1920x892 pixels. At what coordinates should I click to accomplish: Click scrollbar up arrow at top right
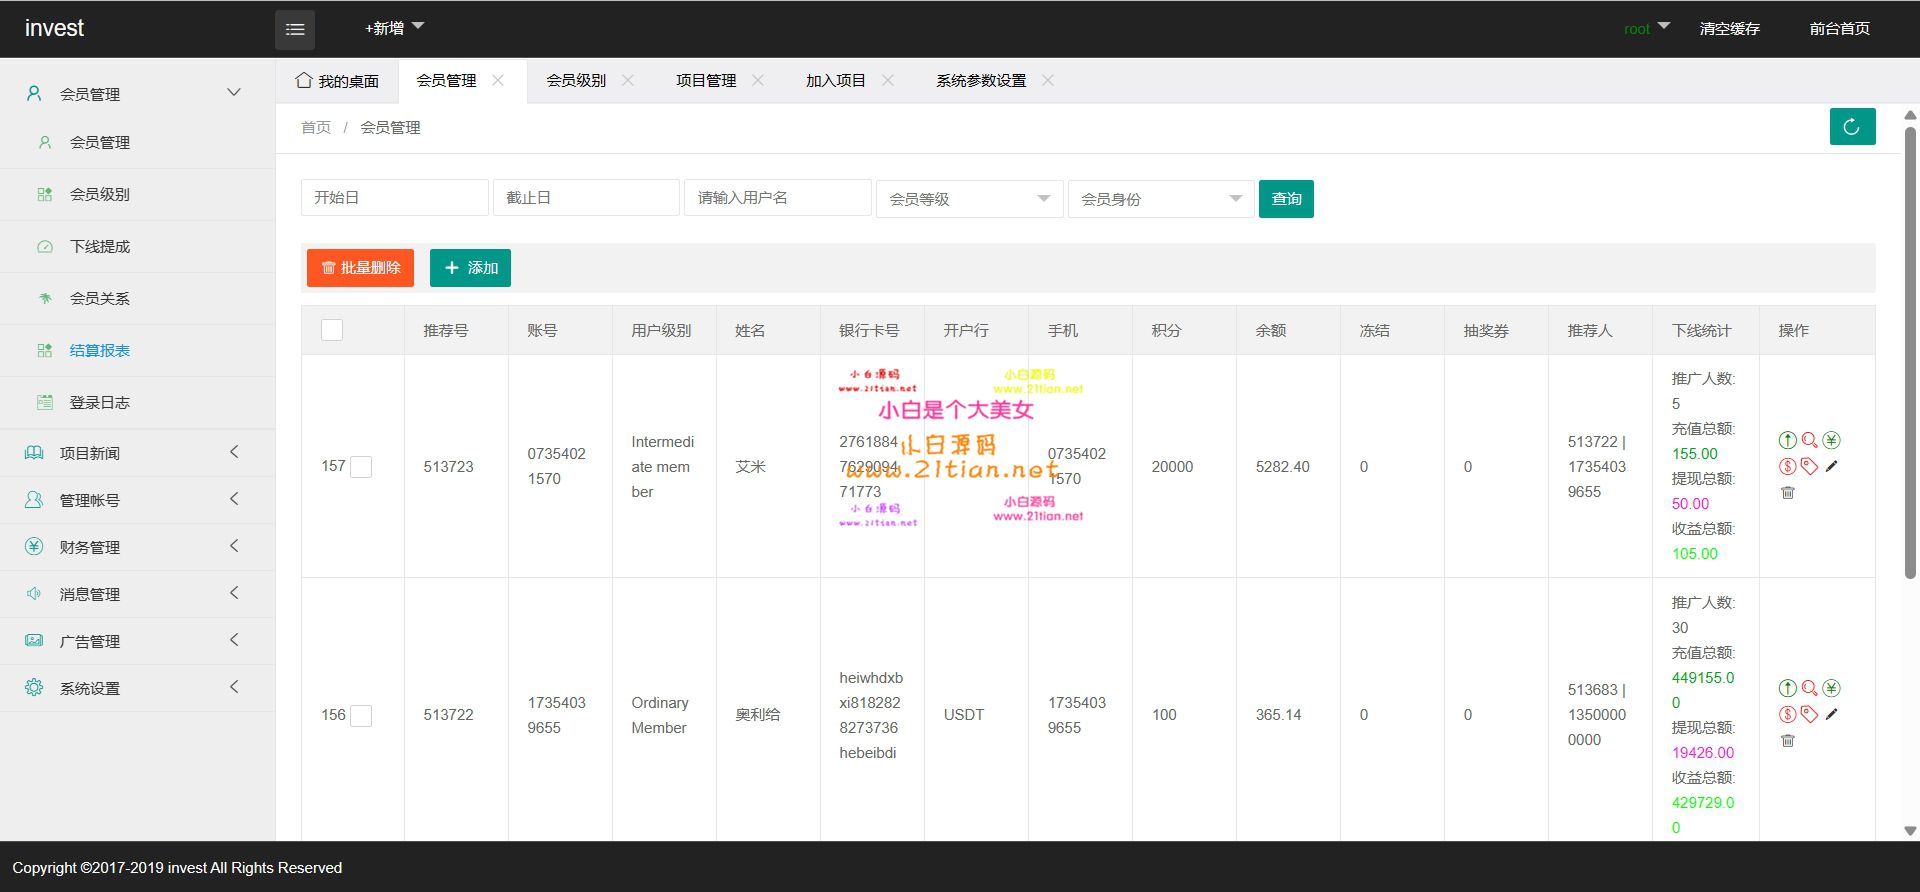[1910, 115]
